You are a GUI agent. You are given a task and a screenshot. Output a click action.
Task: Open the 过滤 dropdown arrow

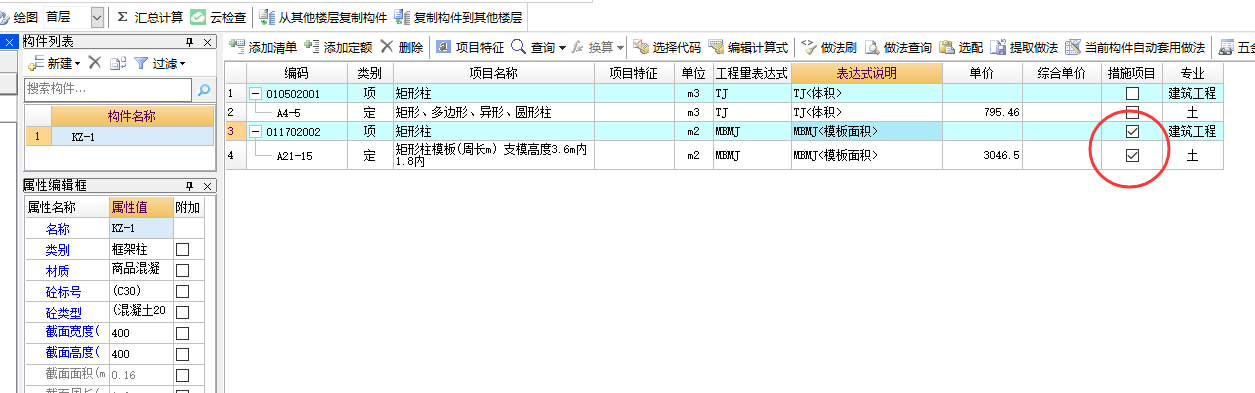pos(182,64)
